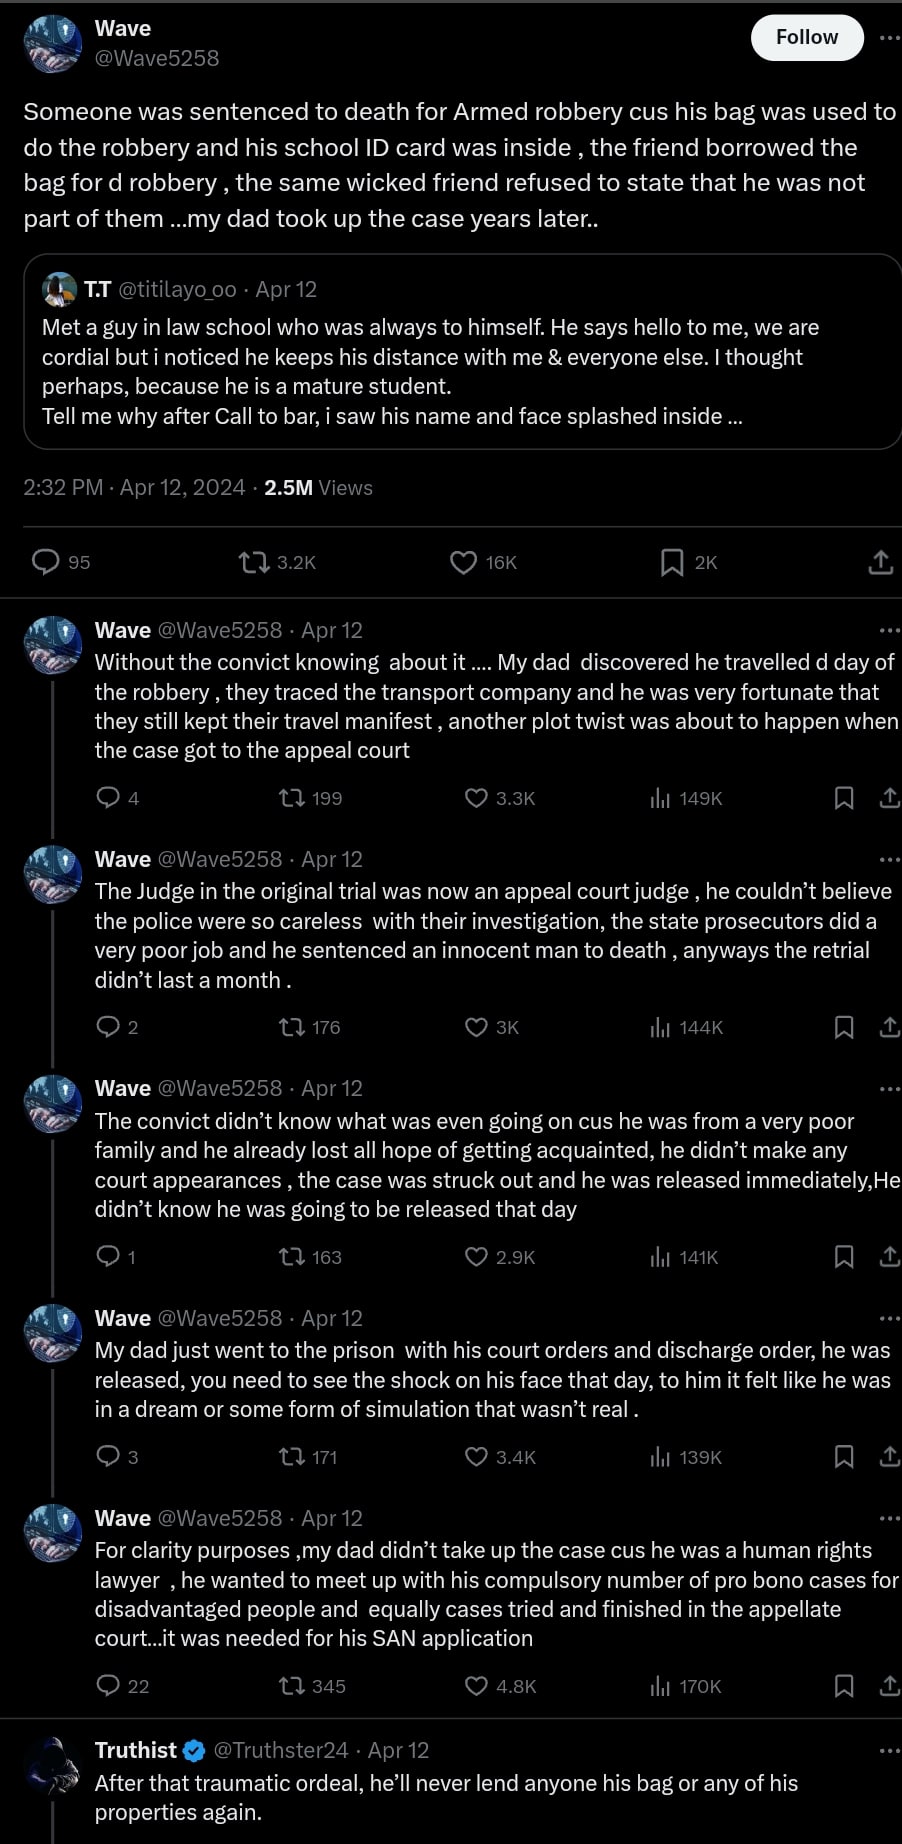902x1844 pixels.
Task: Open more options on the main tweet
Action: point(888,38)
